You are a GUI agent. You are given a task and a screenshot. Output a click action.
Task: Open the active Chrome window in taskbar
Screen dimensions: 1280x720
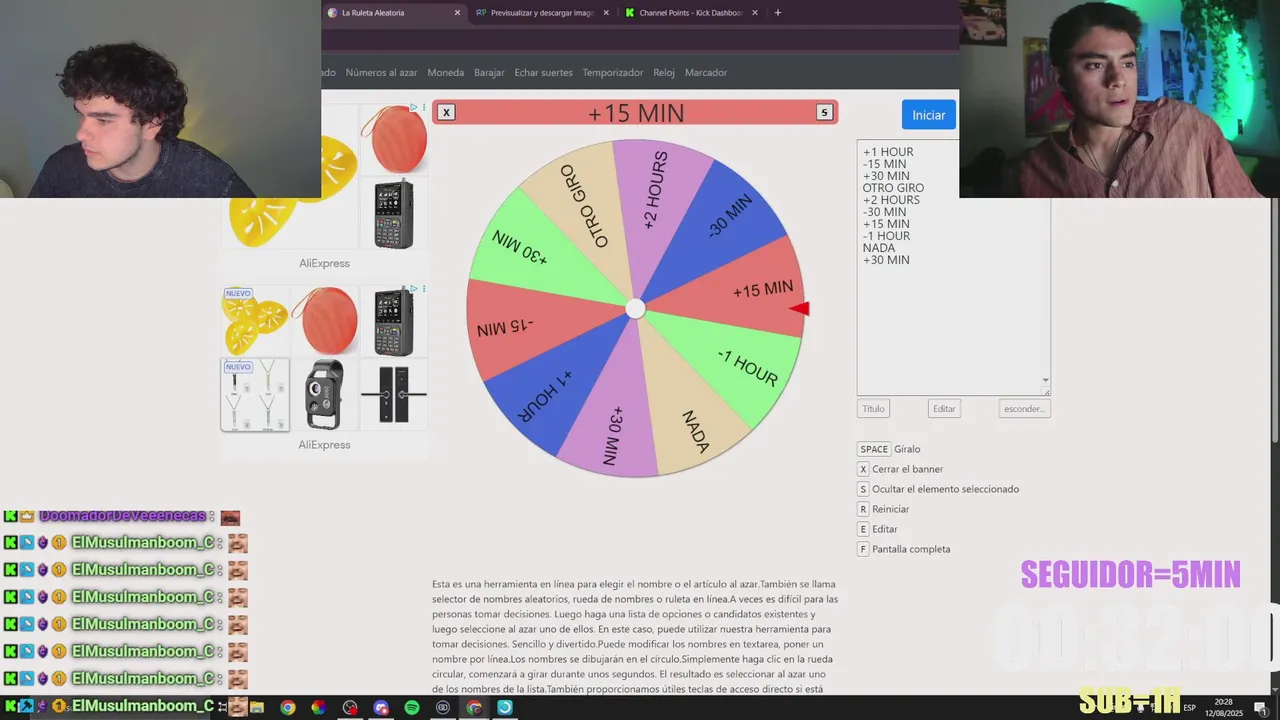(x=474, y=708)
